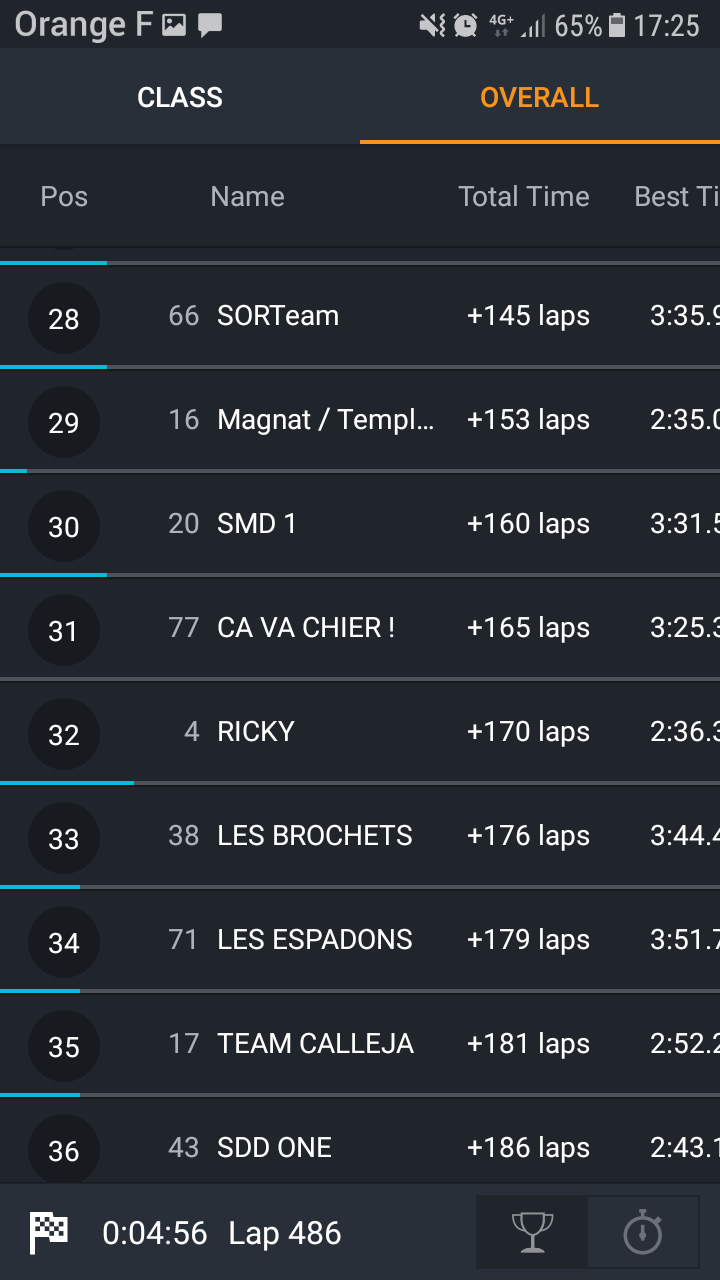This screenshot has width=720, height=1280.
Task: Tap the trophy results icon
Action: click(x=531, y=1232)
